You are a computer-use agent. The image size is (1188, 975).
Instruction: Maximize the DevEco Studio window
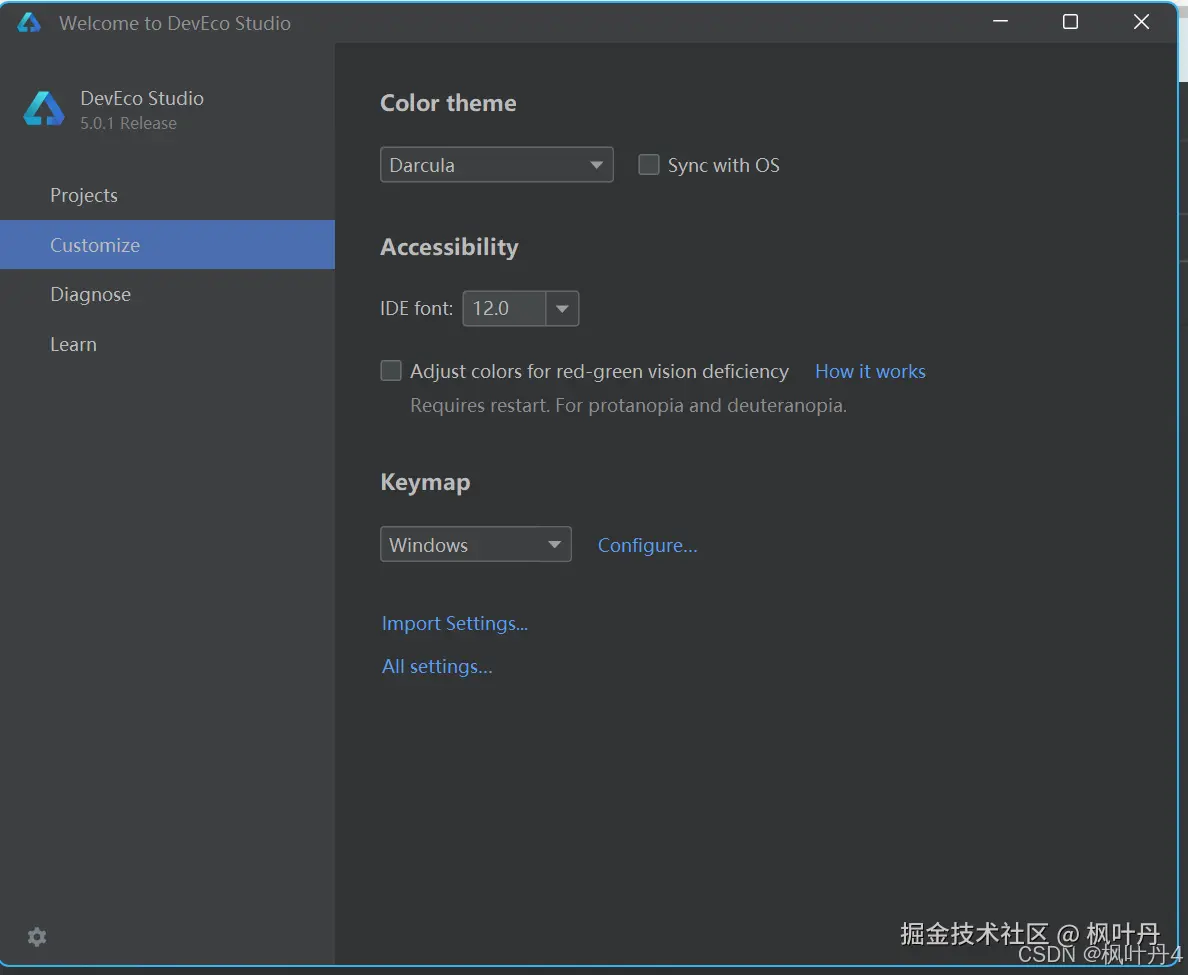click(x=1070, y=22)
